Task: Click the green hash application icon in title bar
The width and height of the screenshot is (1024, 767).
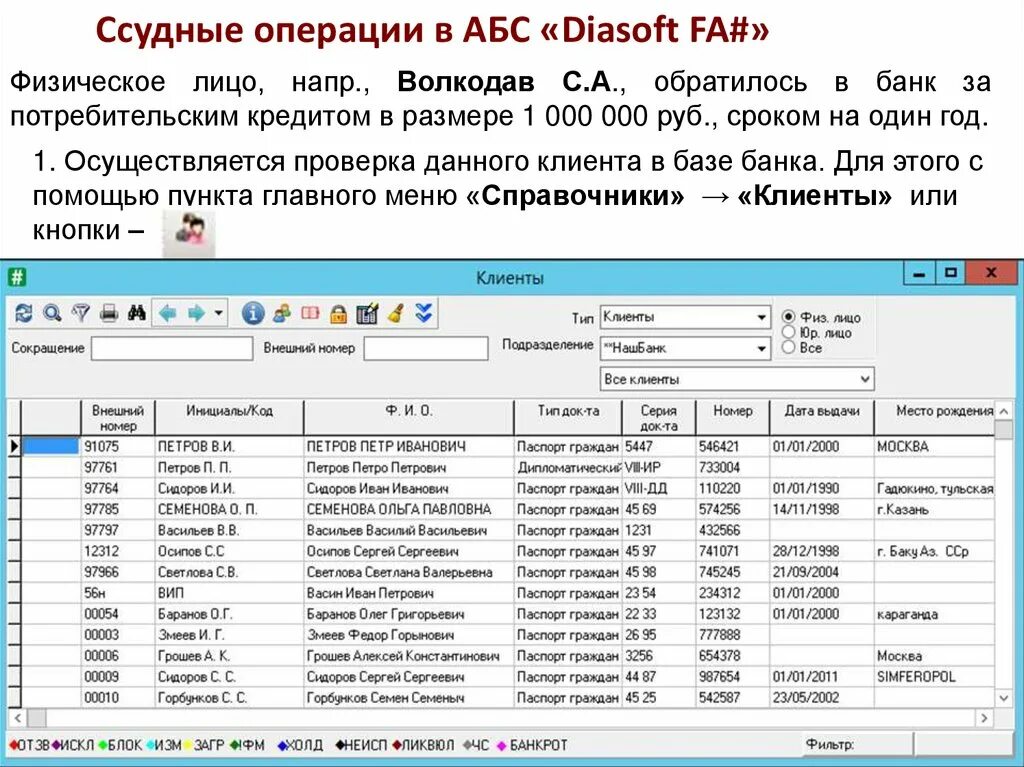Action: click(17, 277)
